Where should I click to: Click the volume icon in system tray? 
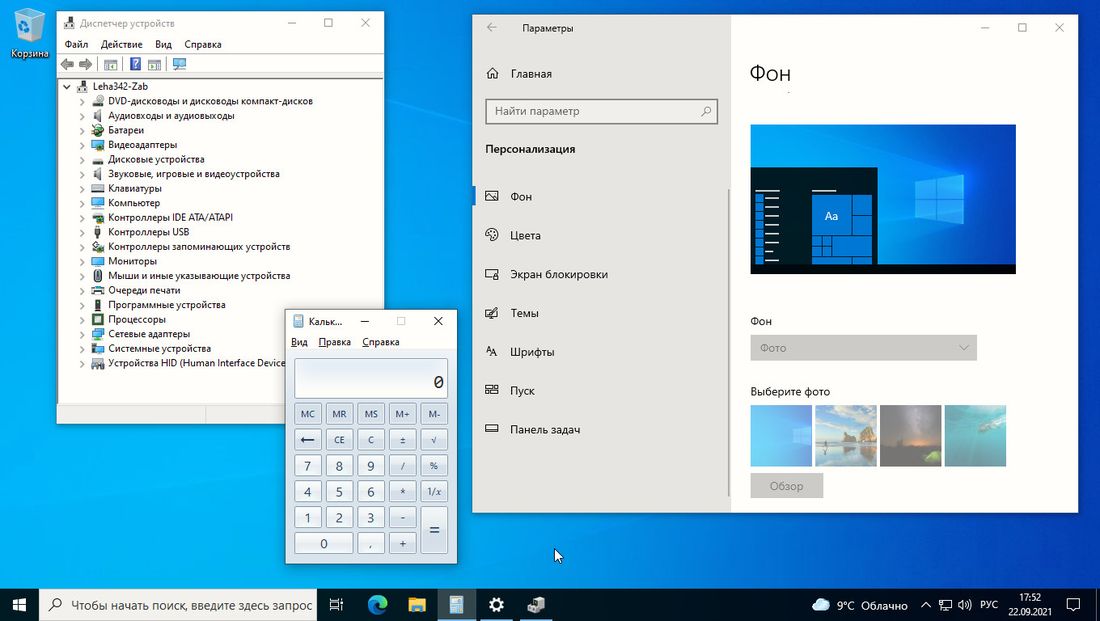[x=965, y=605]
